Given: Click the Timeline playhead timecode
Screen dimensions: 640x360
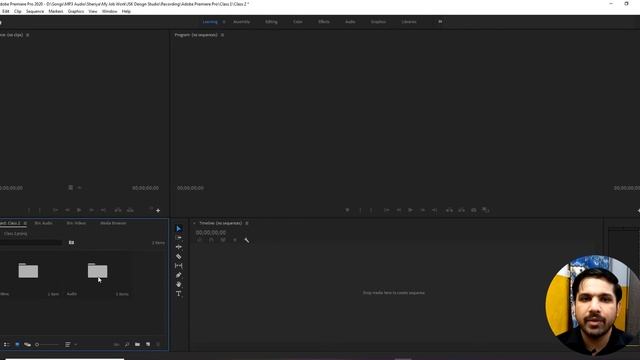Looking at the screenshot, I should point(211,232).
